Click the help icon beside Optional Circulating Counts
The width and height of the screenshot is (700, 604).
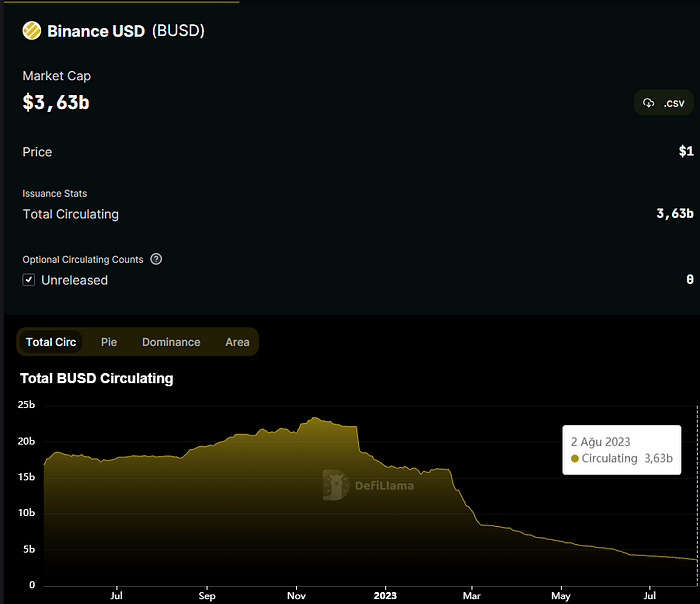[156, 259]
